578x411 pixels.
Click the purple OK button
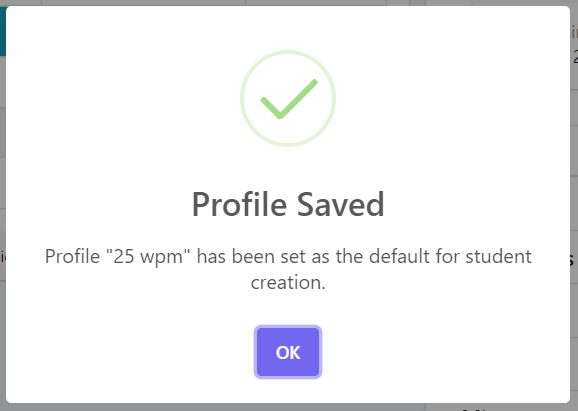[x=288, y=352]
